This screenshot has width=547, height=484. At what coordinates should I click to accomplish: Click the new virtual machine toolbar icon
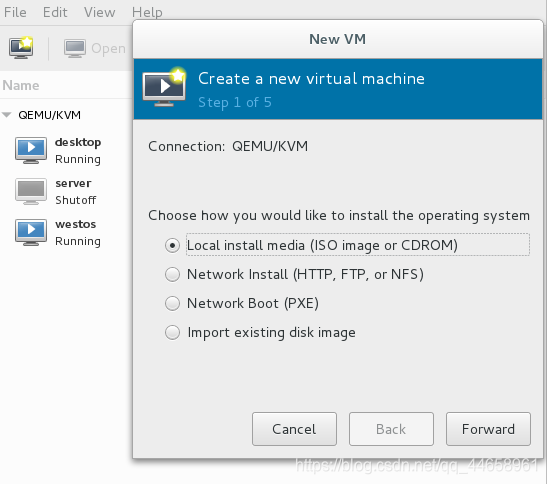point(21,47)
